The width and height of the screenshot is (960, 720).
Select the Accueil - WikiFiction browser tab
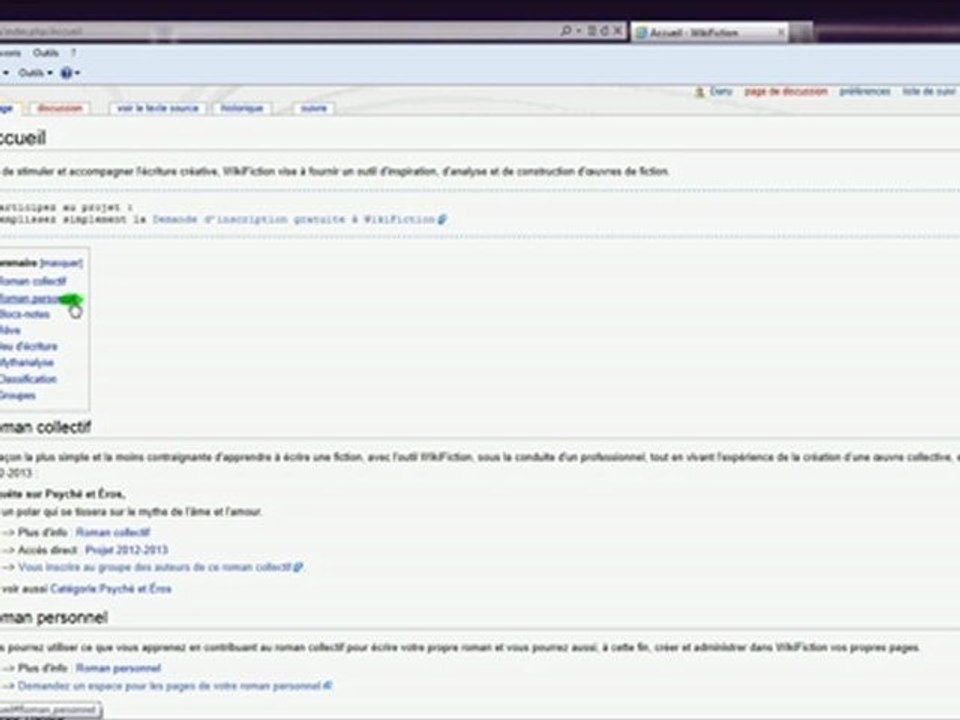[x=710, y=32]
